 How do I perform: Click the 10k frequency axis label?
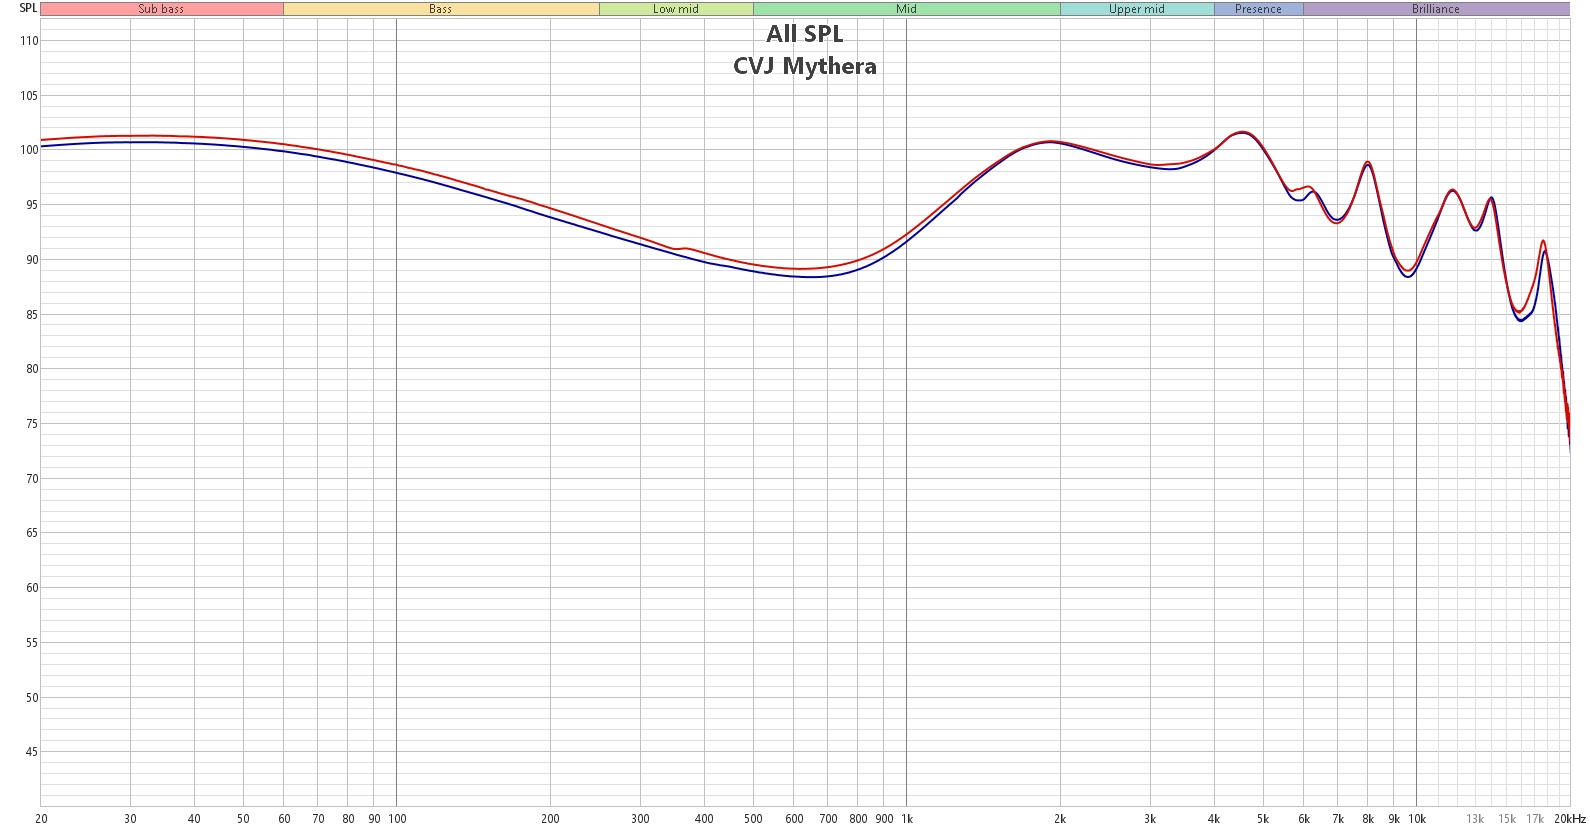click(x=1417, y=819)
